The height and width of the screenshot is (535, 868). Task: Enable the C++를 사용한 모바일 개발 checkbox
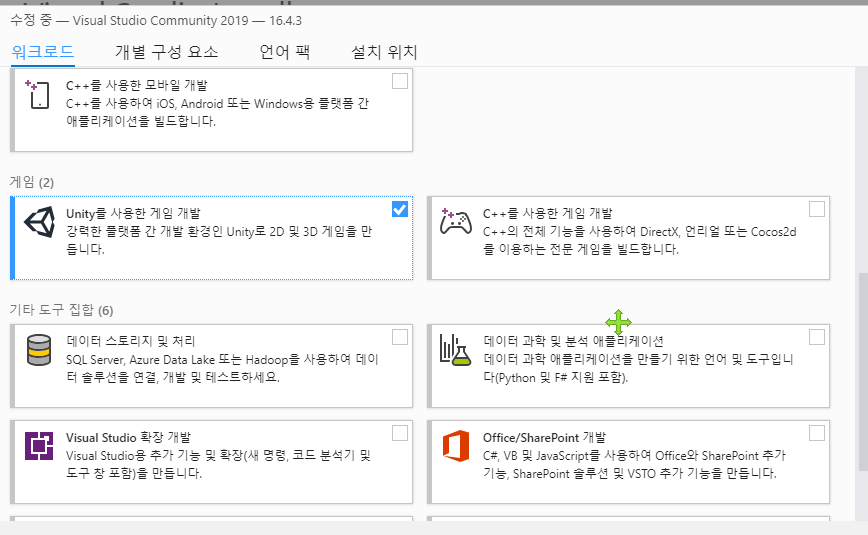pyautogui.click(x=400, y=81)
